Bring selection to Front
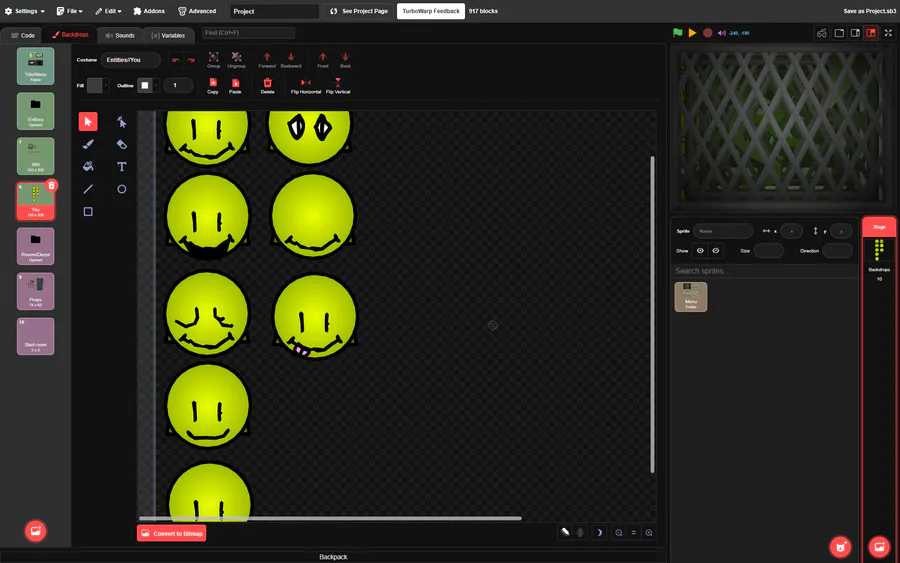Image resolution: width=900 pixels, height=563 pixels. point(323,60)
